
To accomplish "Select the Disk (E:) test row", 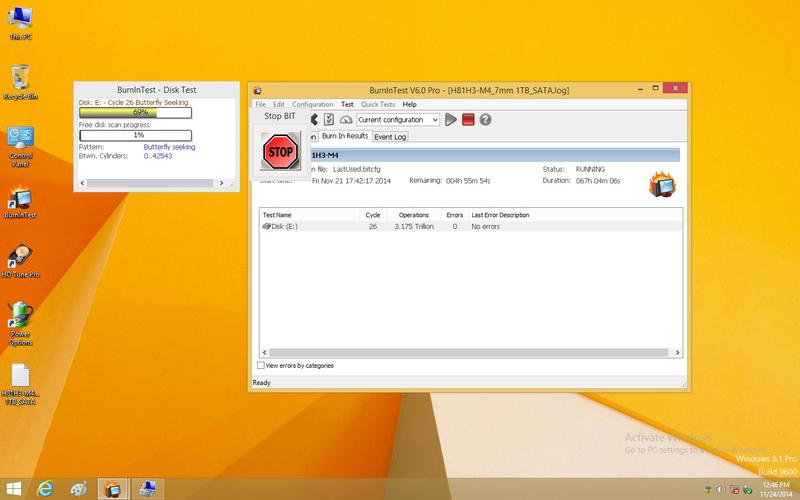I will 470,226.
